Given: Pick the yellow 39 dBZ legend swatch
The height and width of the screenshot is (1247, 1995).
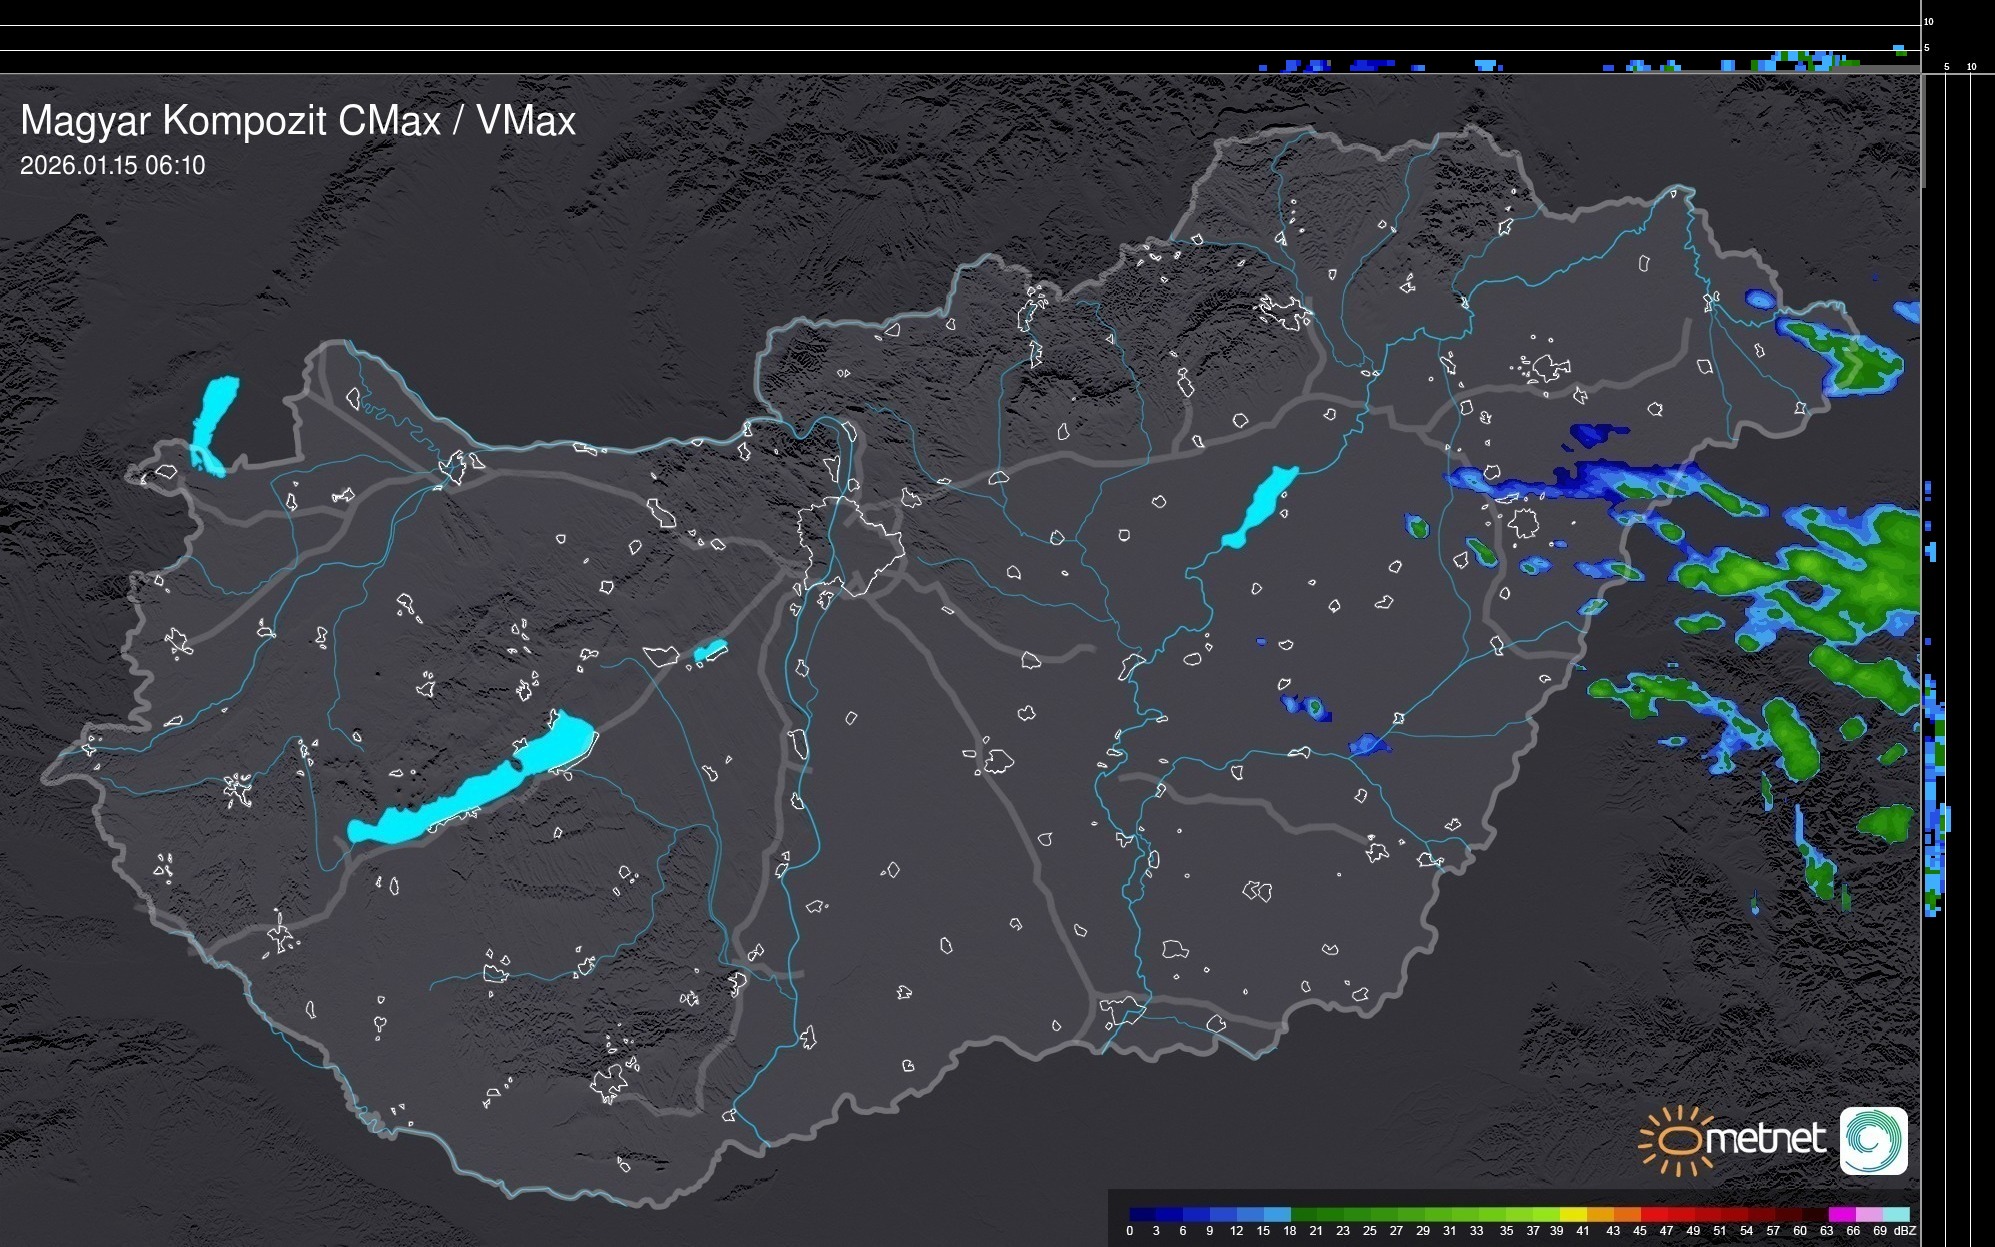Looking at the screenshot, I should click(1571, 1215).
